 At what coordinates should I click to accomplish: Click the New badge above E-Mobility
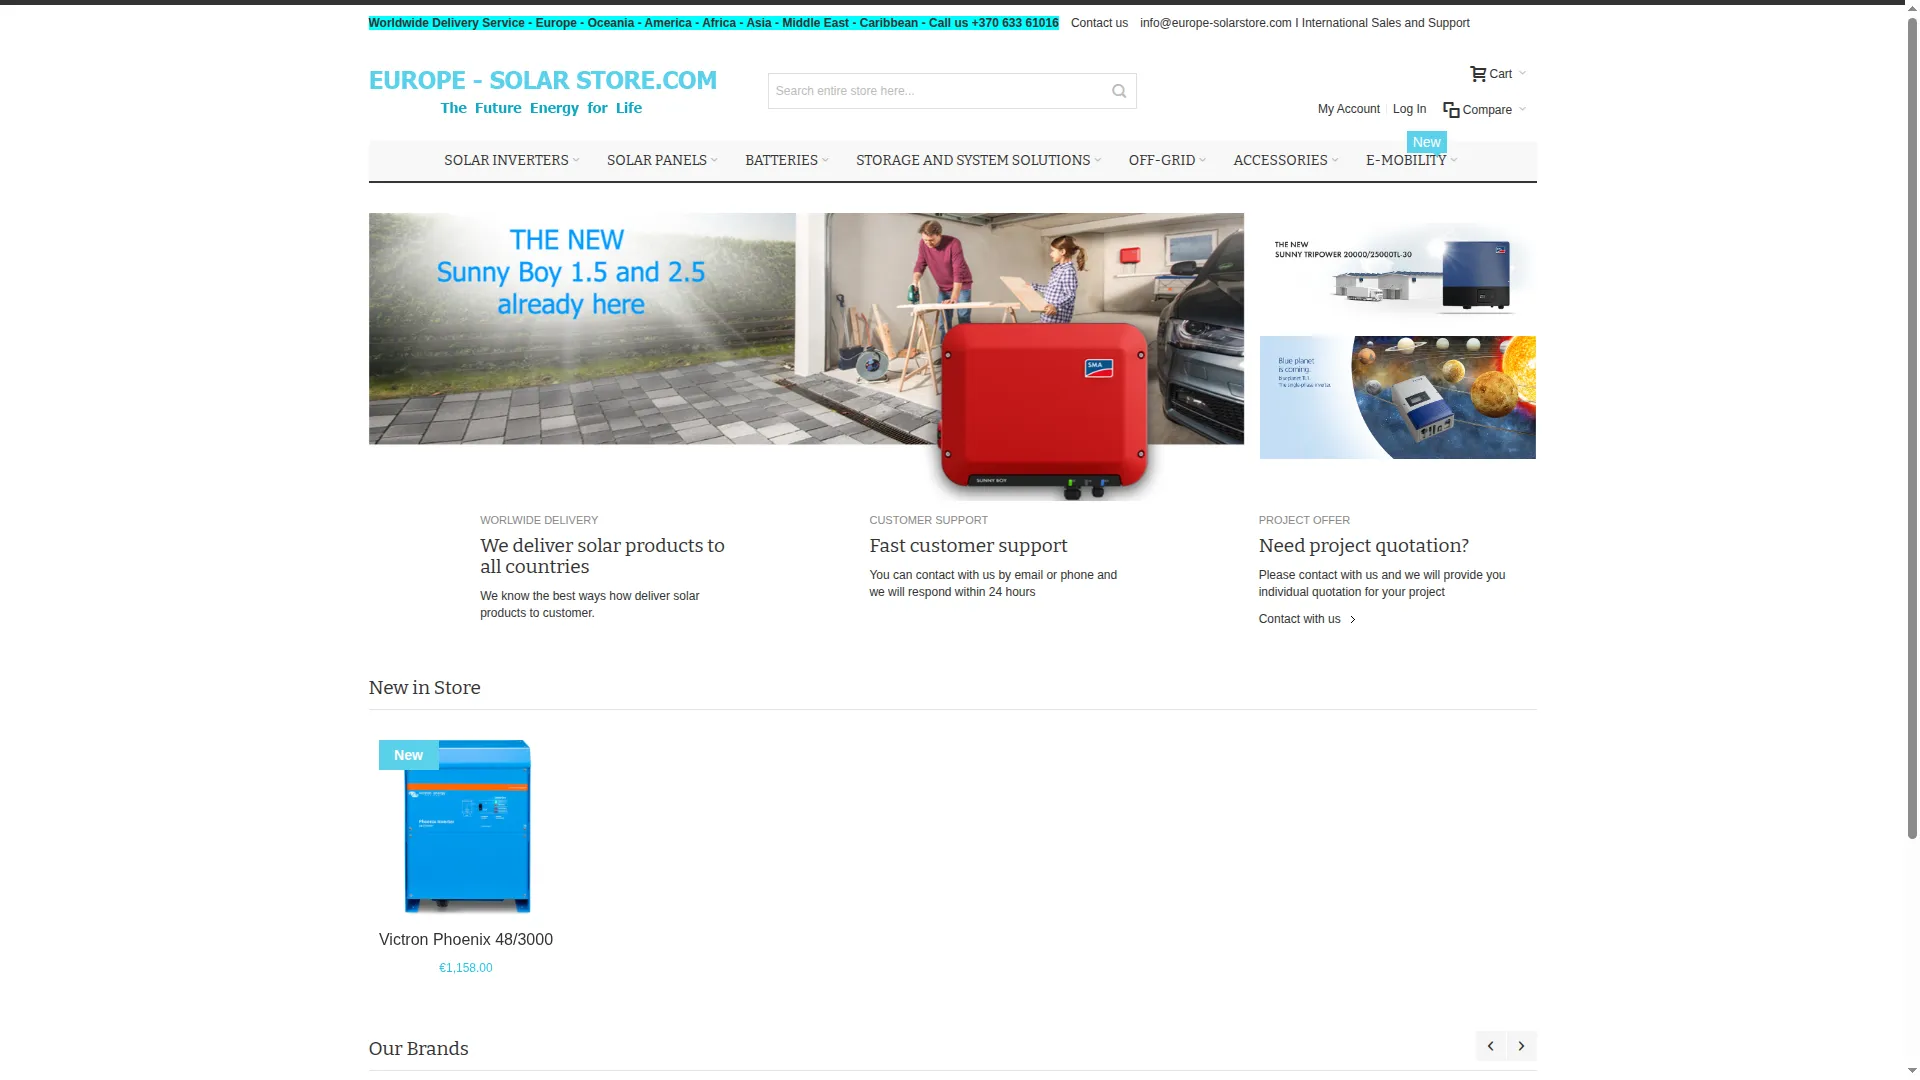(x=1426, y=142)
